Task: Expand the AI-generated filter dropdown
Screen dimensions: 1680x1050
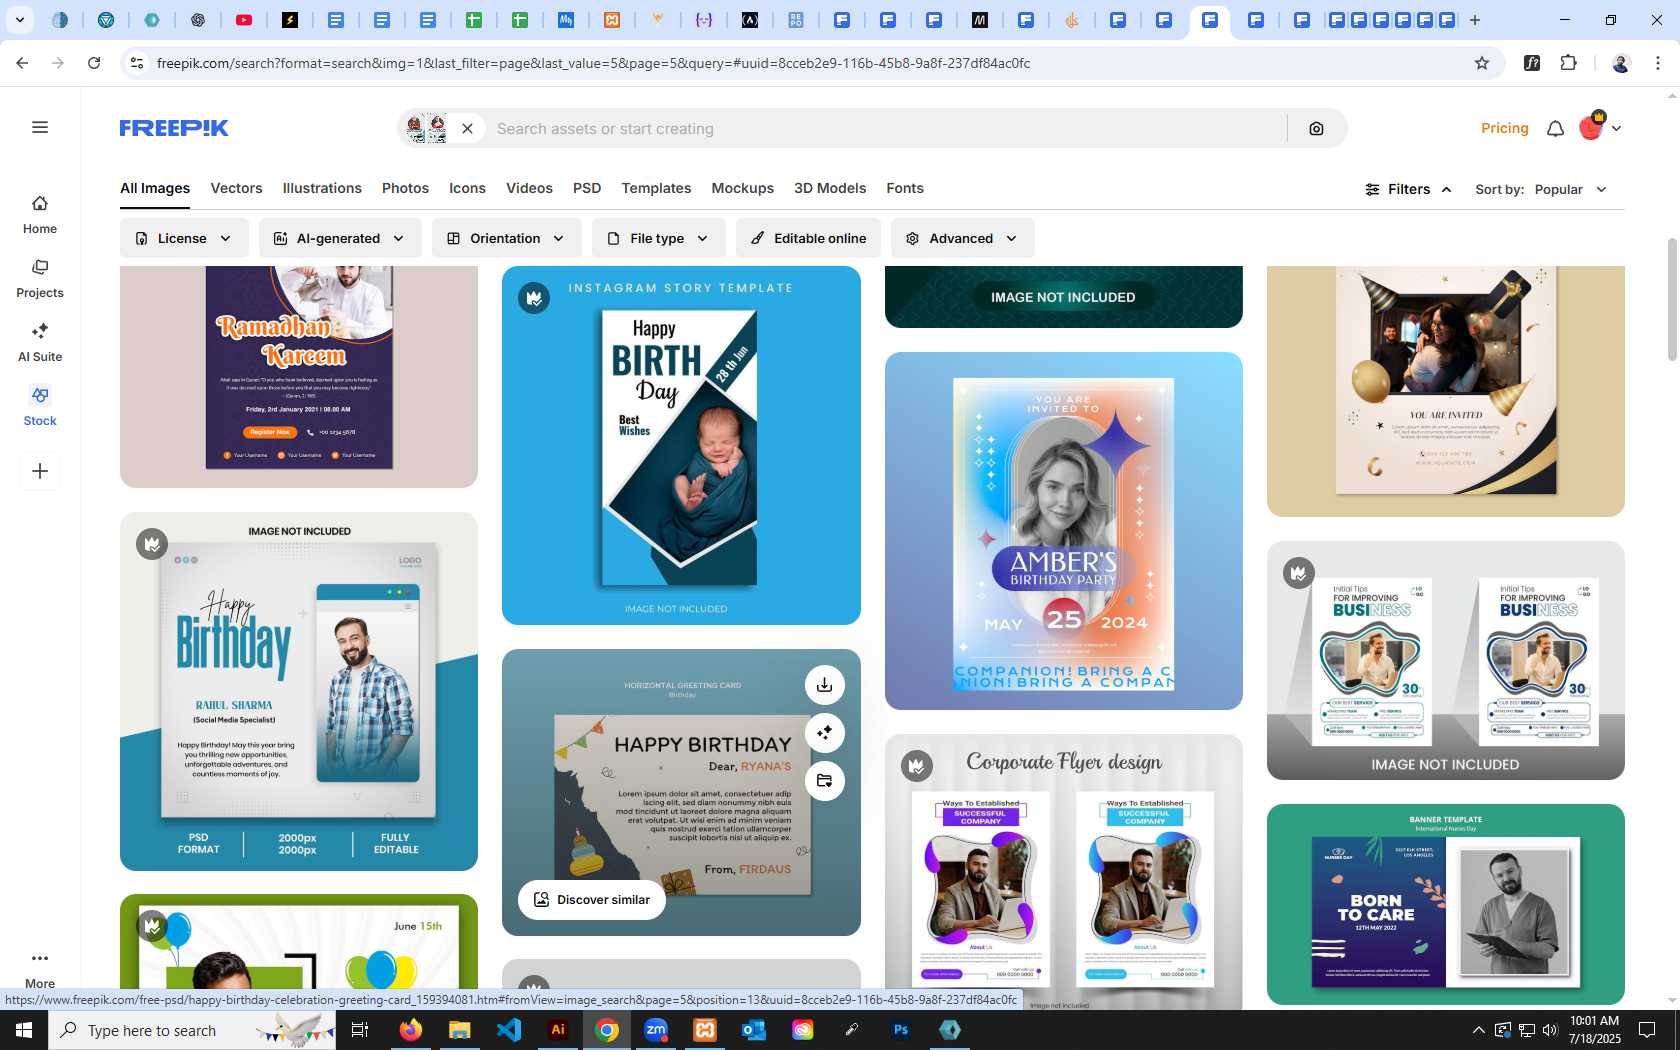Action: (x=340, y=238)
